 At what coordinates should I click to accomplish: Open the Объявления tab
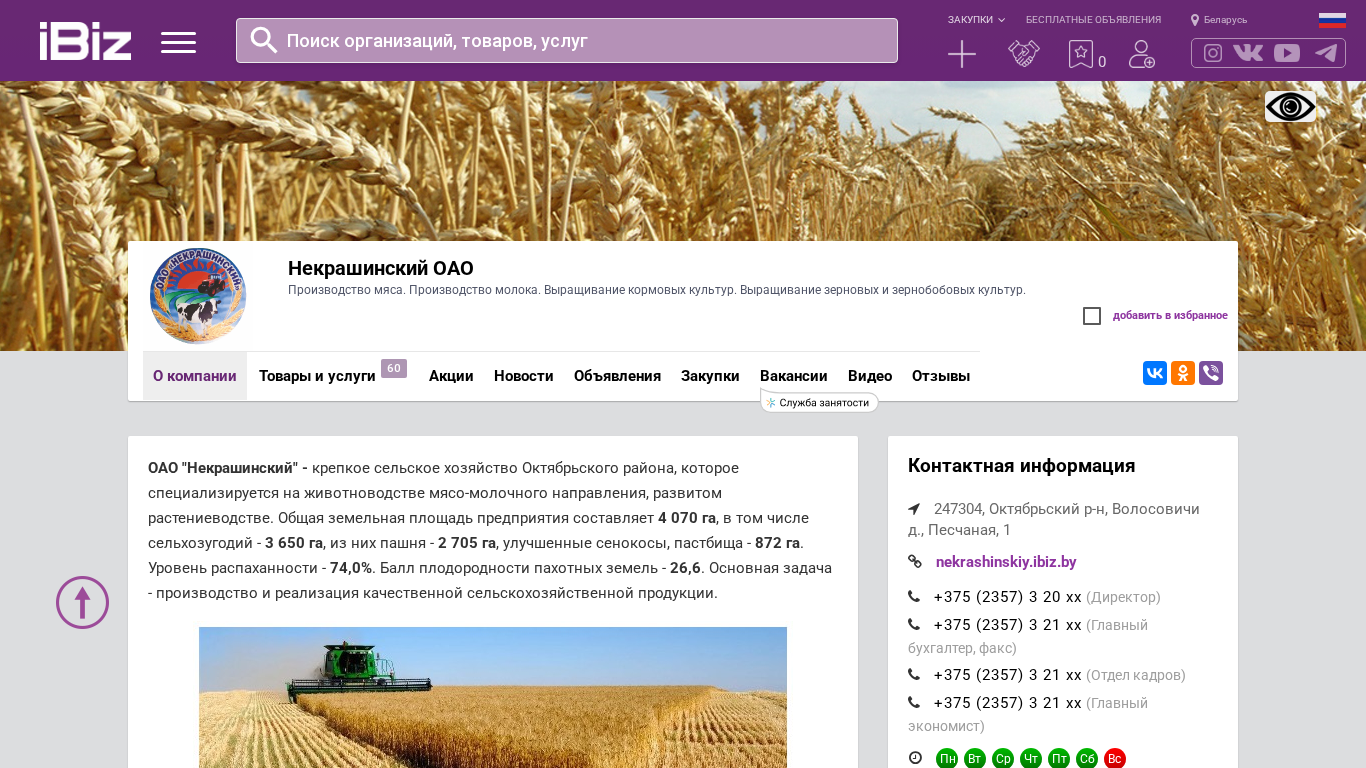617,376
